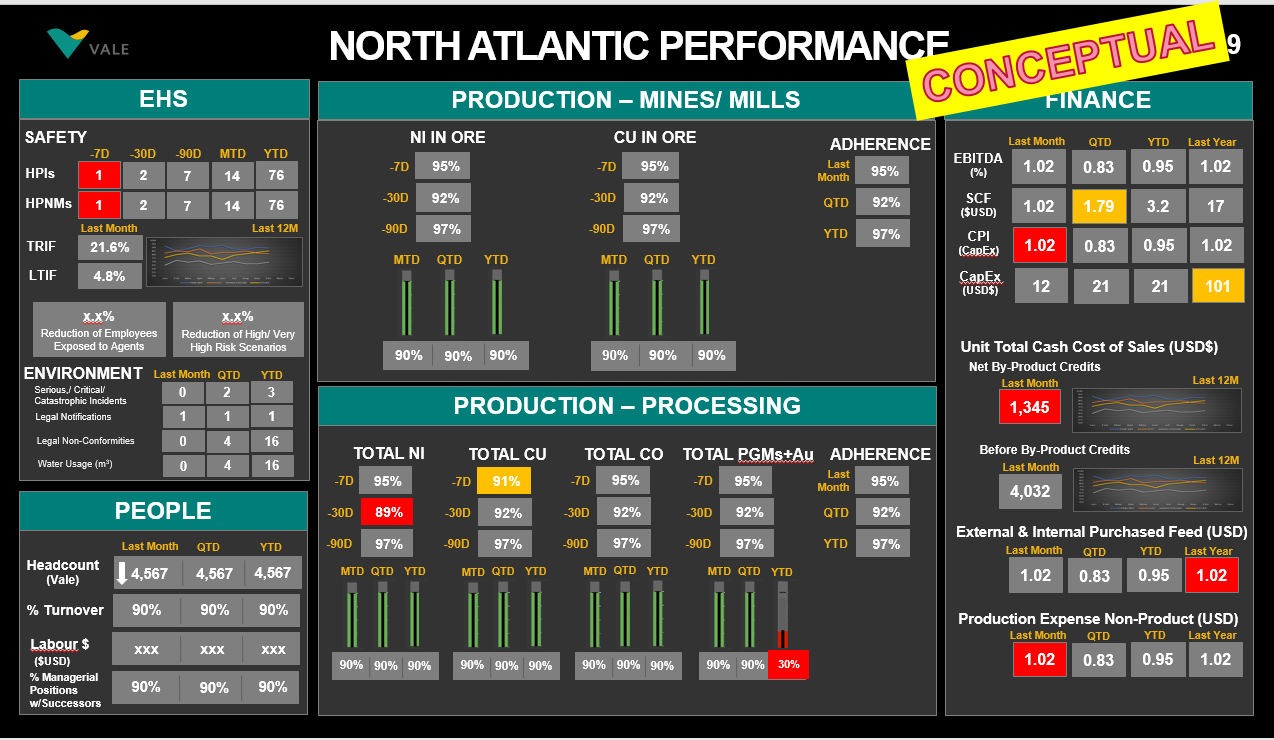The height and width of the screenshot is (740, 1274).
Task: Click the NI IN ORE -90D 97% cell
Action: click(x=446, y=229)
